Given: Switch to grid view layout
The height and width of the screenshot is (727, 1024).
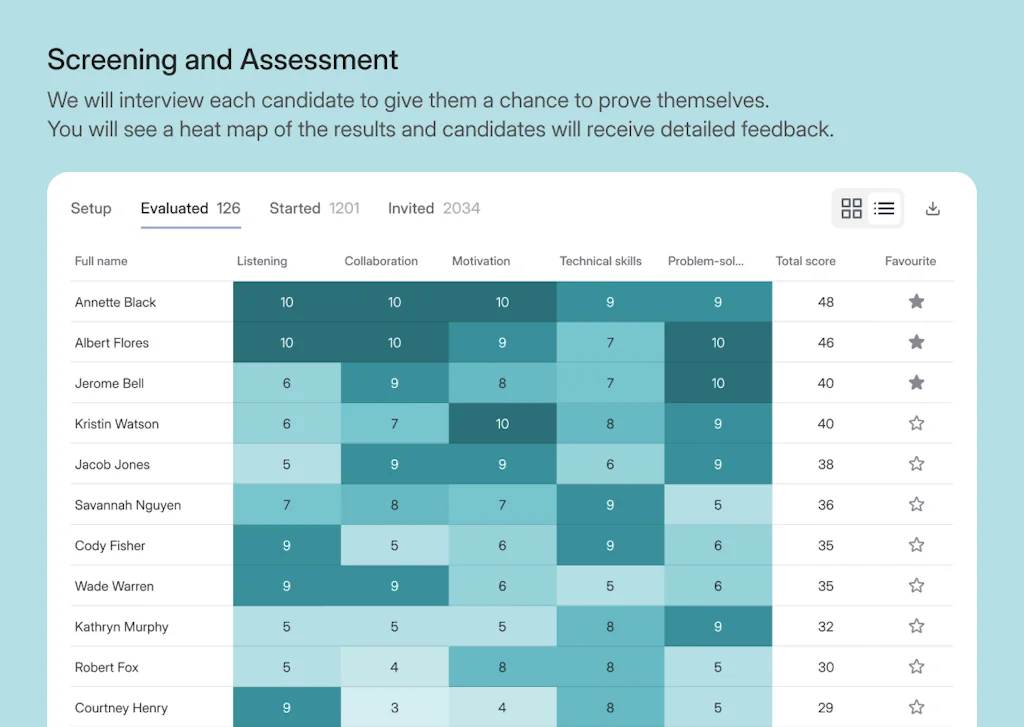Looking at the screenshot, I should click(x=851, y=208).
